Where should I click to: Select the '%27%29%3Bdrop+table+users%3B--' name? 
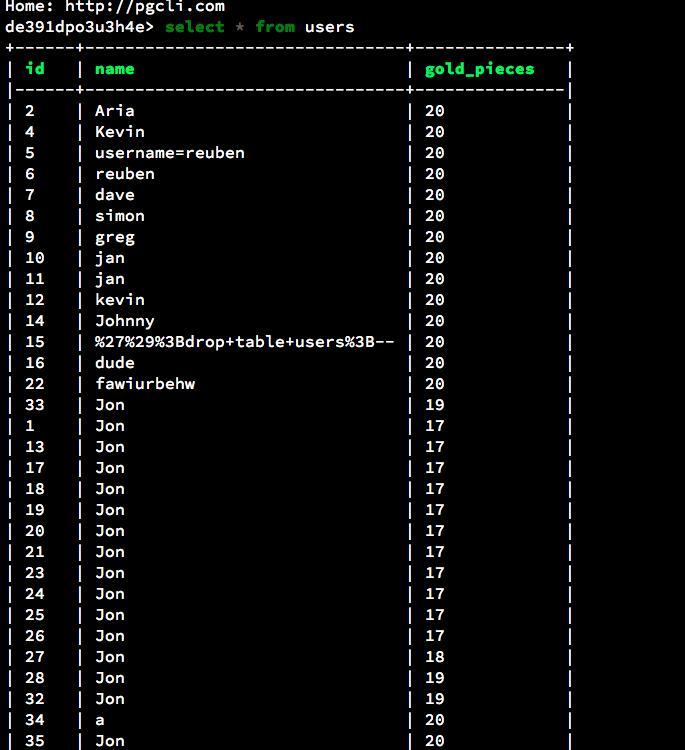tap(244, 342)
